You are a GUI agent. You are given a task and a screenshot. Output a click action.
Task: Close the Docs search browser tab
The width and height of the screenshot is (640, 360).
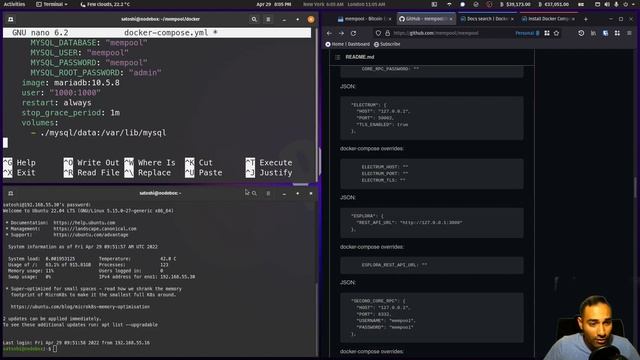(512, 19)
